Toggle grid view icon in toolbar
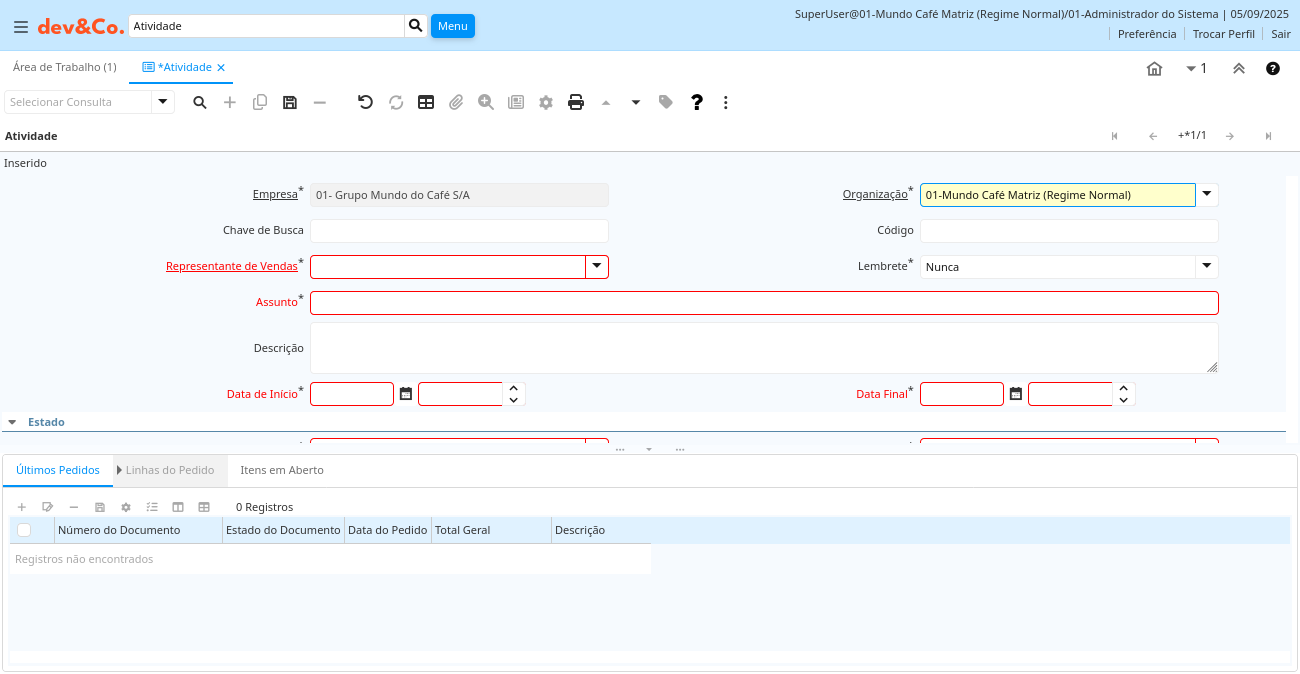The image size is (1300, 674). [426, 102]
